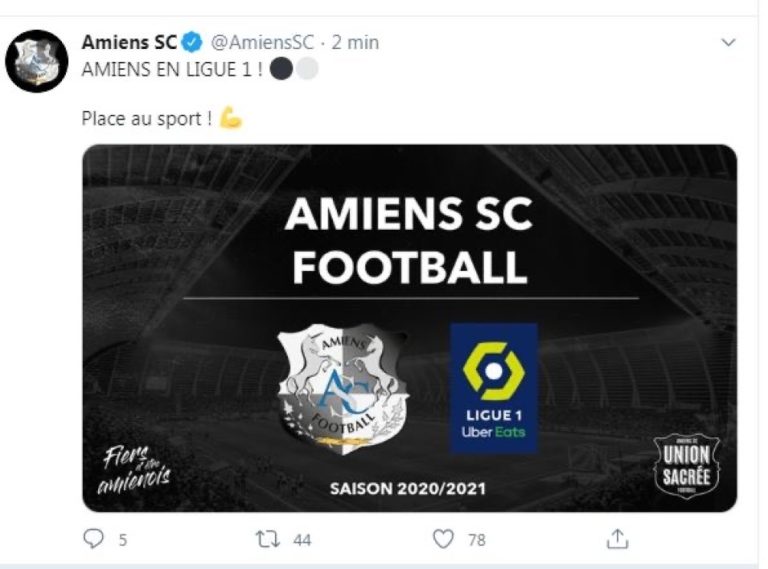Viewport: 768px width, 569px height.
Task: Open the tweet via the 2 min timestamp
Action: [x=355, y=43]
